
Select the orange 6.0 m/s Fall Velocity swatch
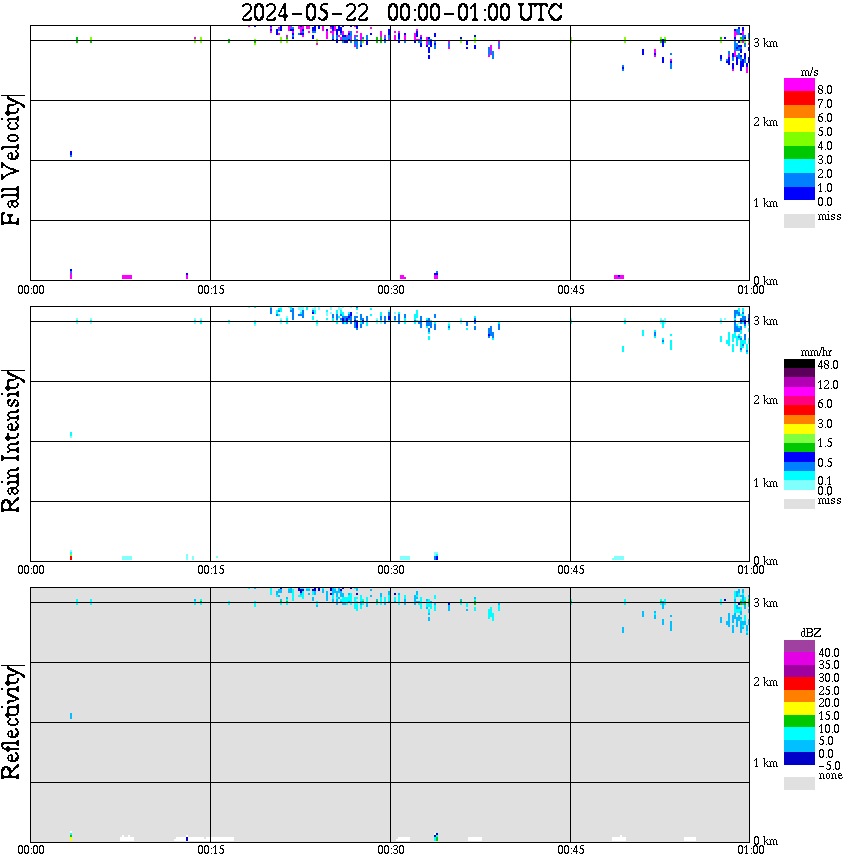(x=799, y=112)
